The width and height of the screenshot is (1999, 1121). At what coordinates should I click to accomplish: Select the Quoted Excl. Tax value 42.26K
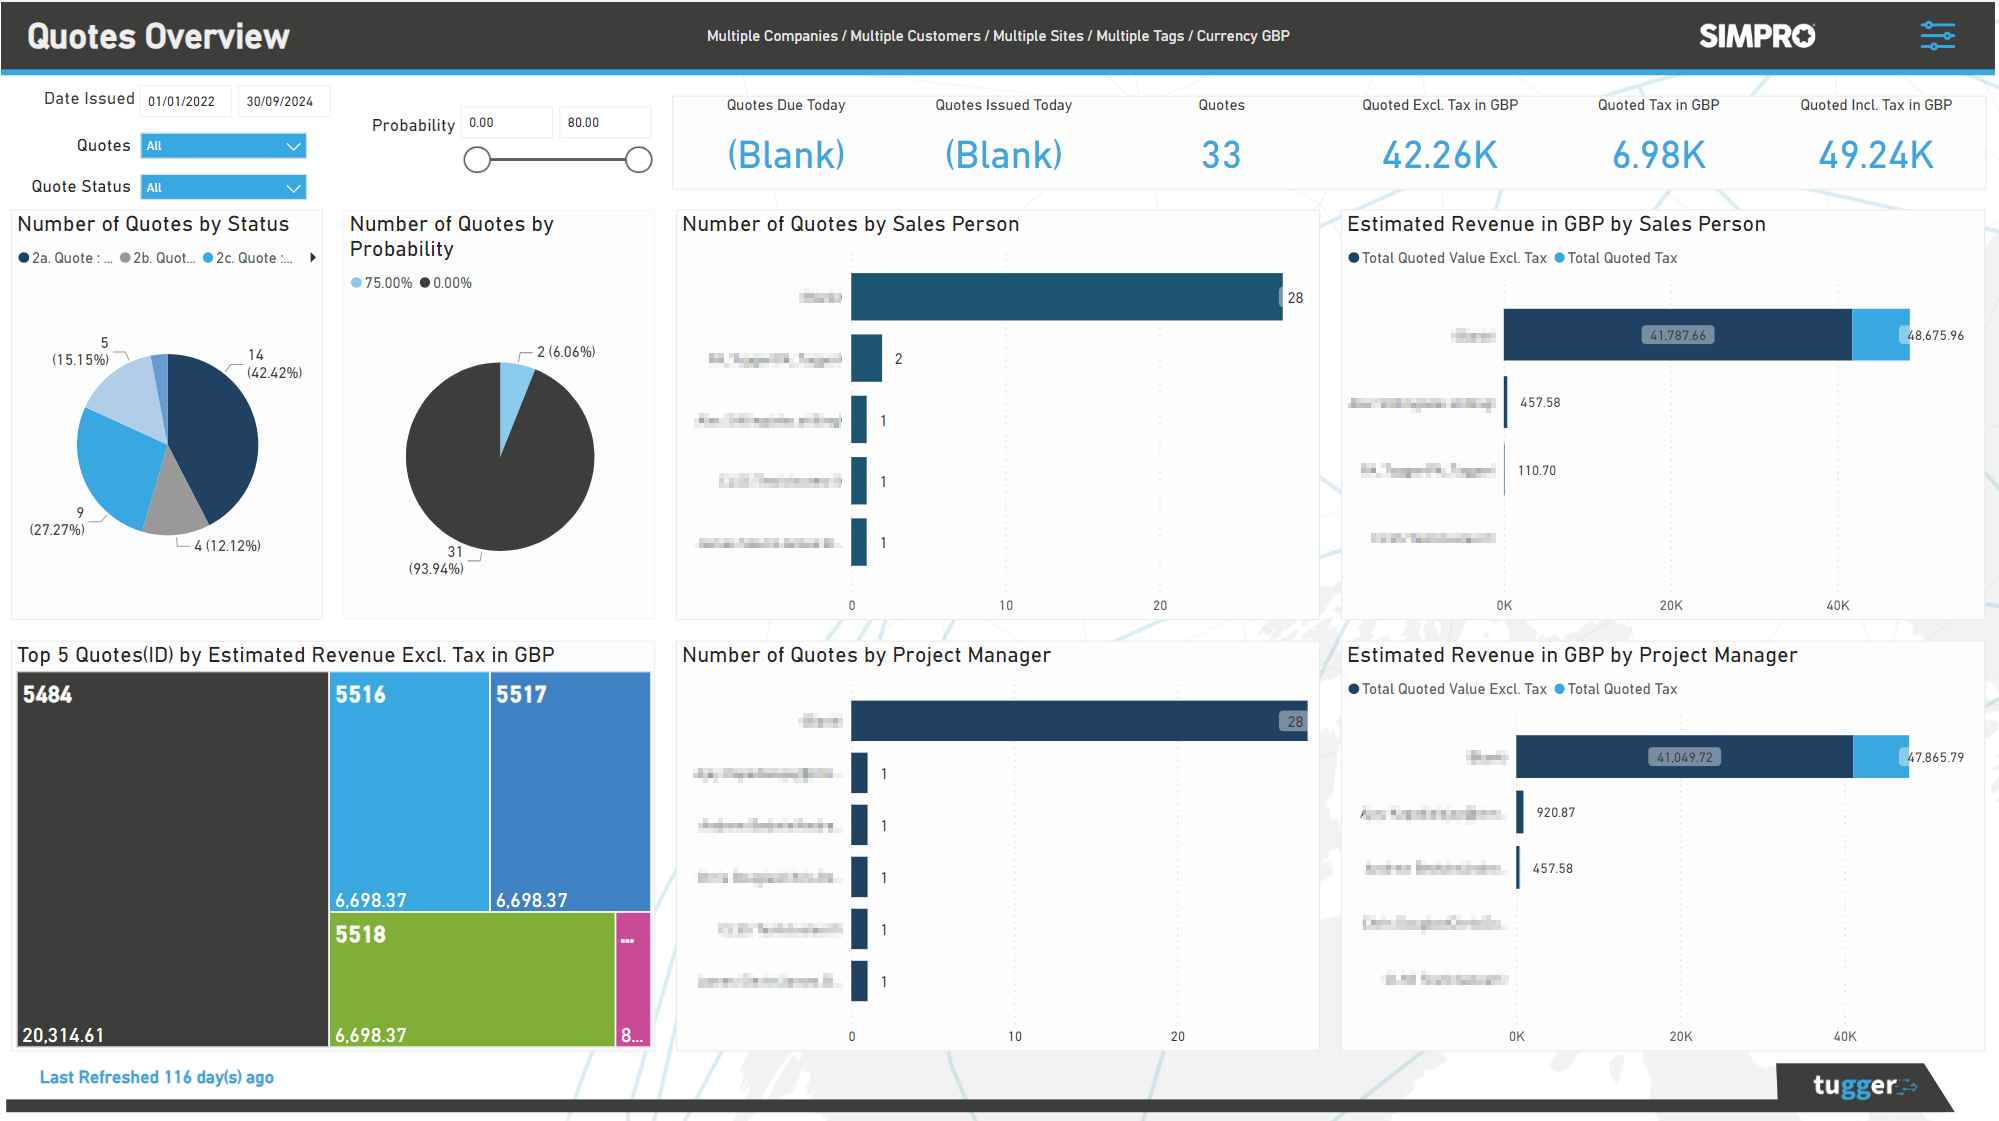[x=1439, y=155]
